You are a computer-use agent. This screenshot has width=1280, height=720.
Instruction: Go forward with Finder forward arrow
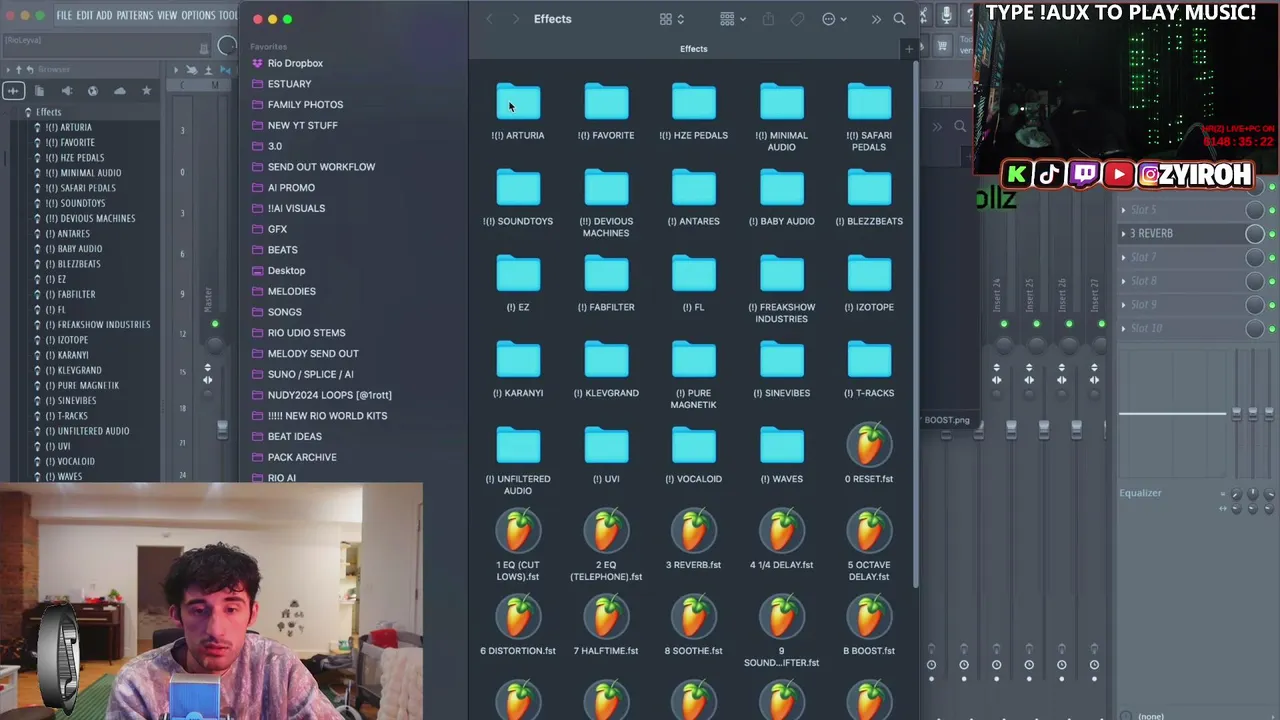tap(516, 19)
